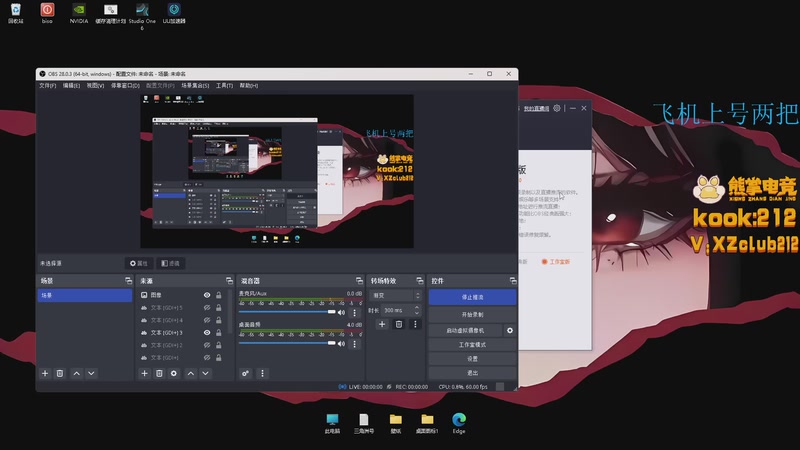Pop out the 转场特效 dock panel
This screenshot has width=800, height=450.
[x=419, y=281]
